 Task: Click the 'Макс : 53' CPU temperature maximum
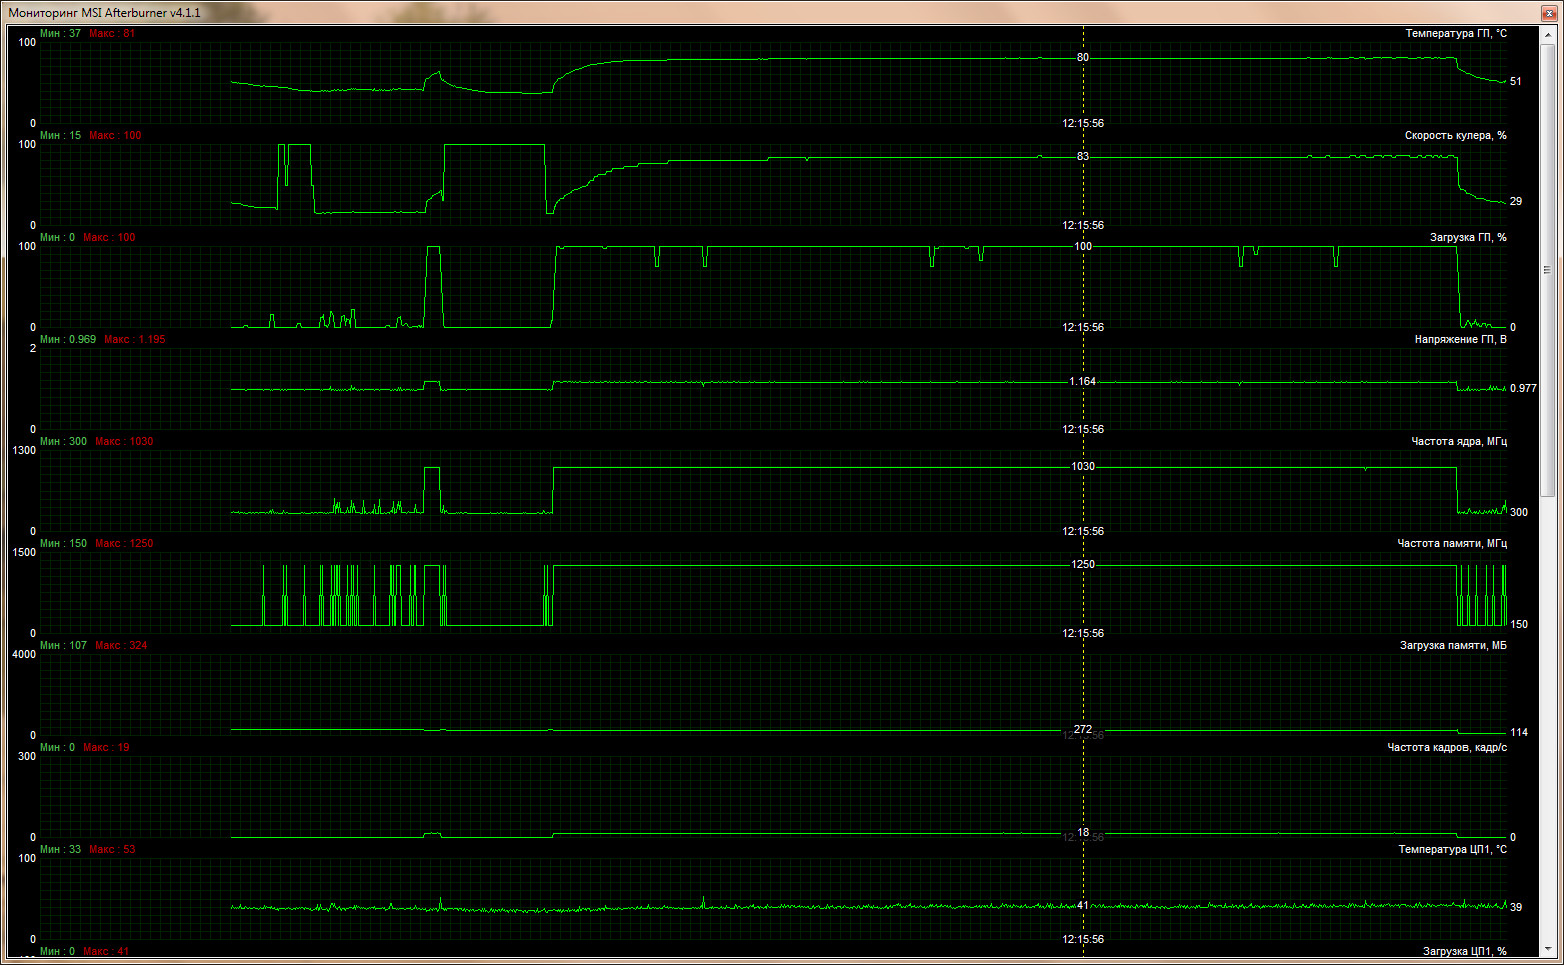112,850
